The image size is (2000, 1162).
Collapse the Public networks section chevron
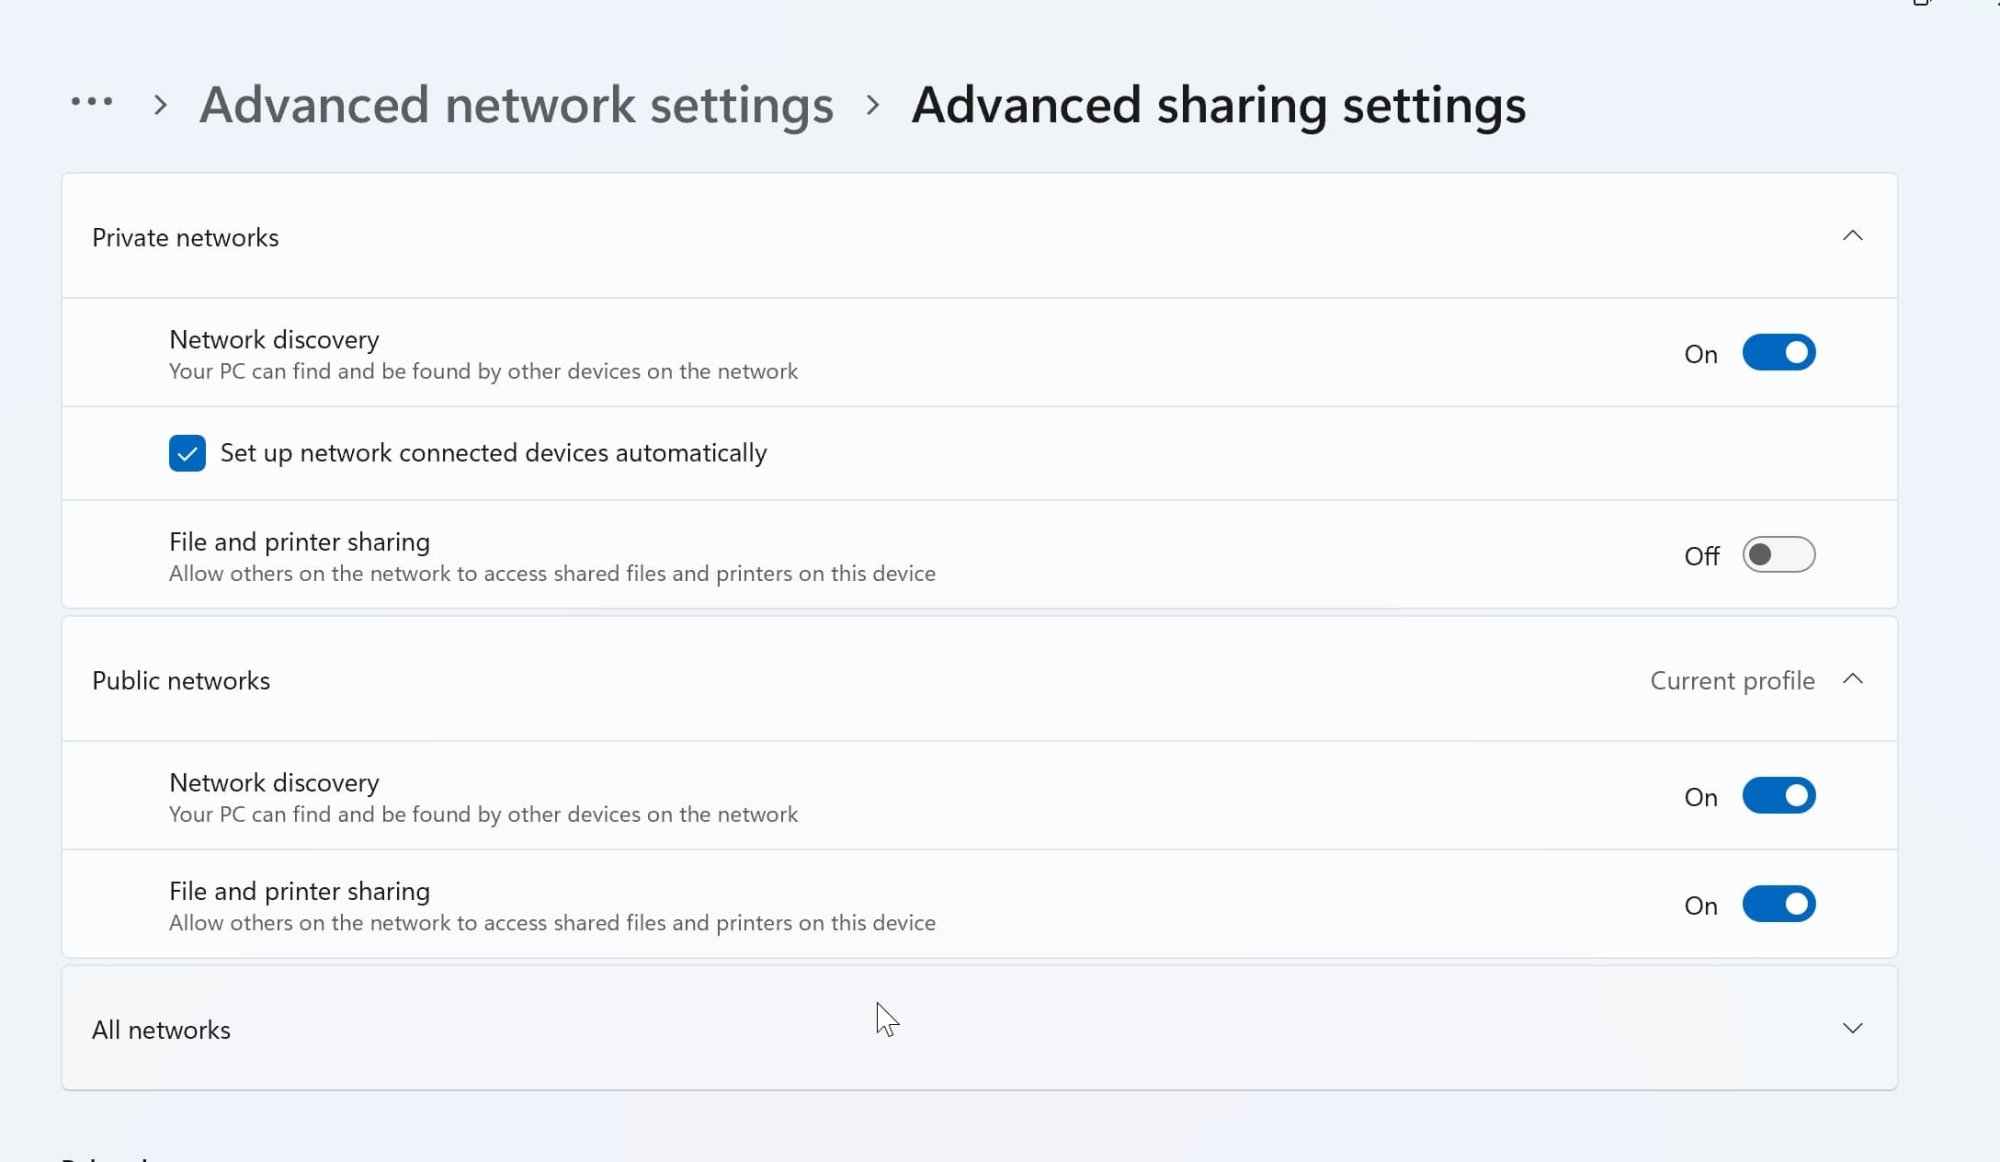point(1852,679)
